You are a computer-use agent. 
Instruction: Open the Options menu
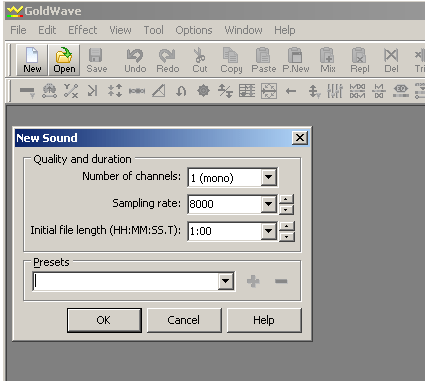(x=194, y=30)
